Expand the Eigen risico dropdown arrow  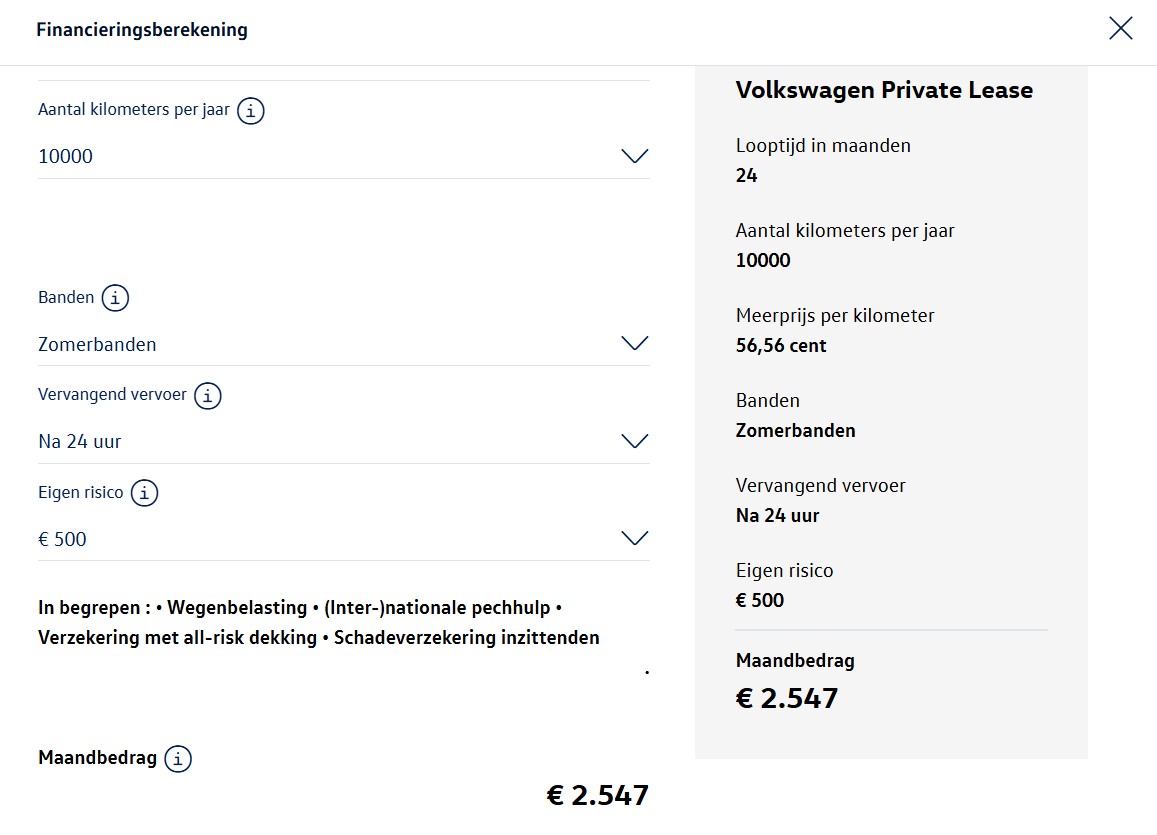635,538
